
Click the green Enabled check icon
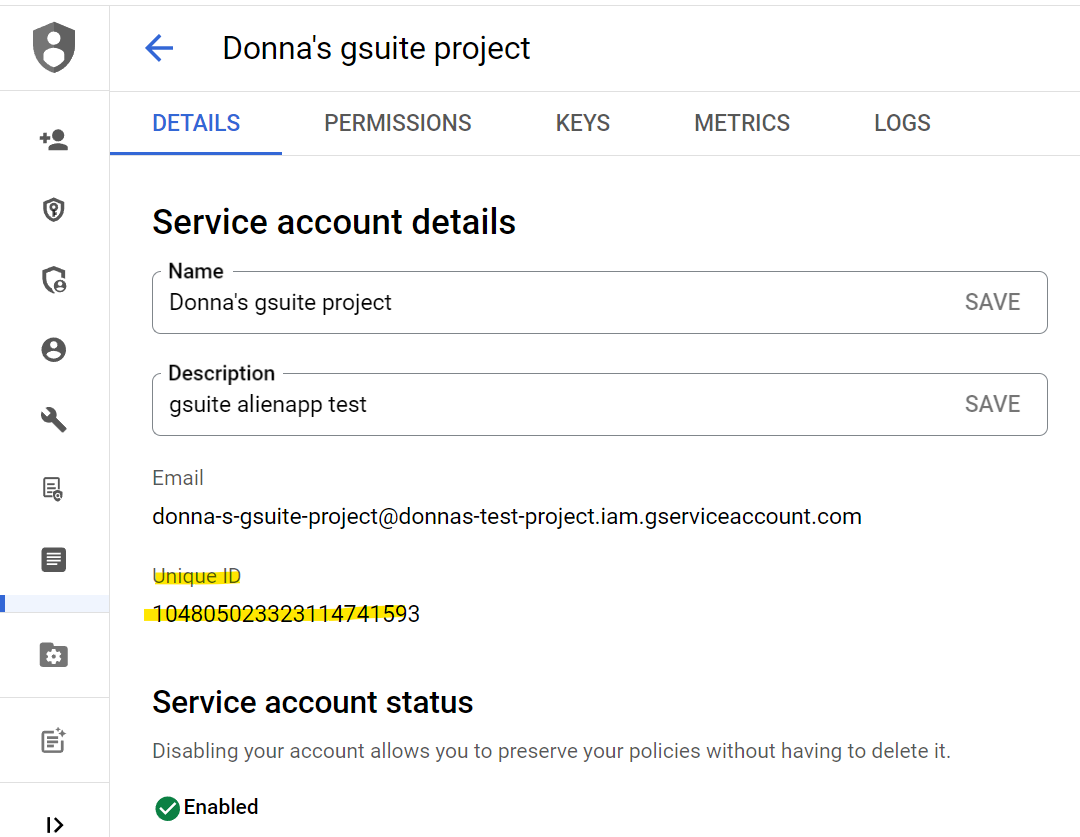click(x=167, y=808)
